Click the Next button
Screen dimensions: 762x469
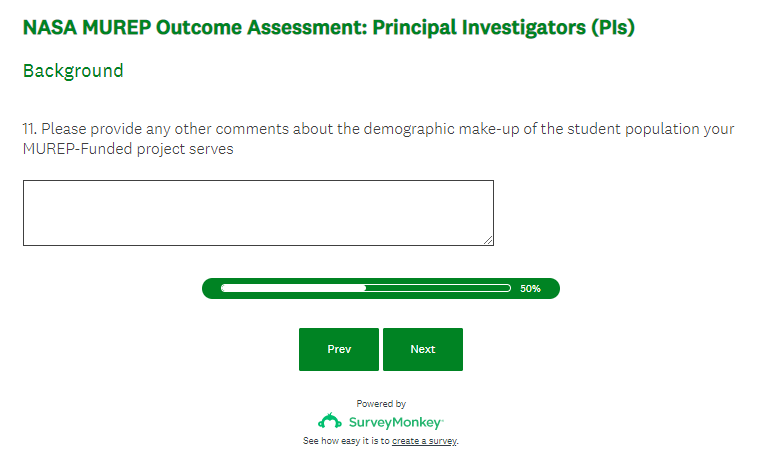tap(423, 349)
